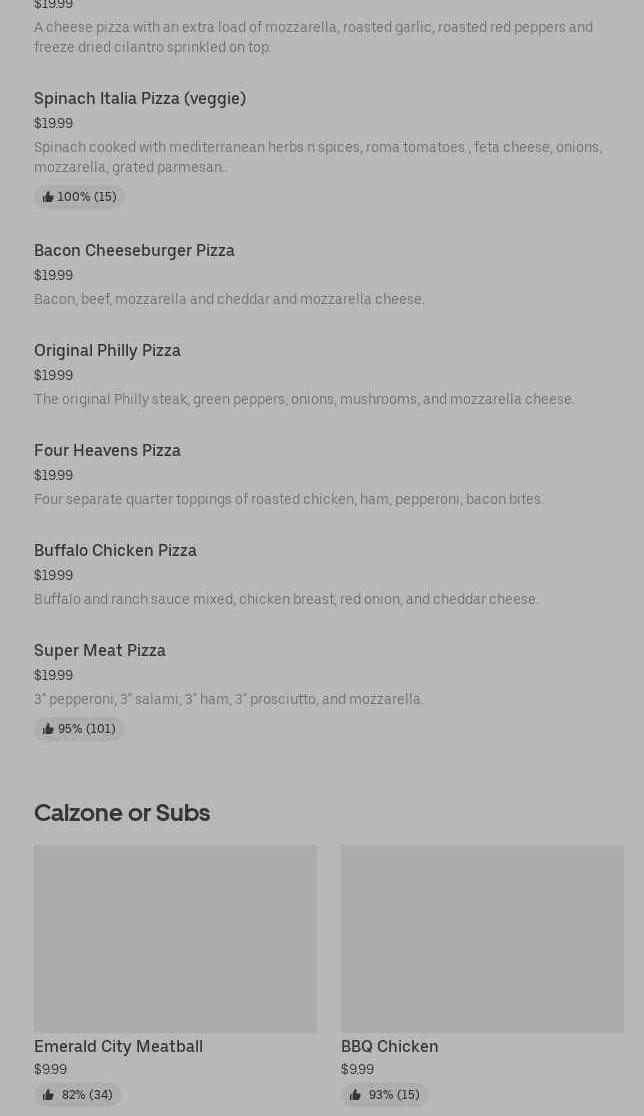The width and height of the screenshot is (644, 1116).
Task: Click thumbs-up icon under Emerald City Meatball
Action: click(x=48, y=1095)
